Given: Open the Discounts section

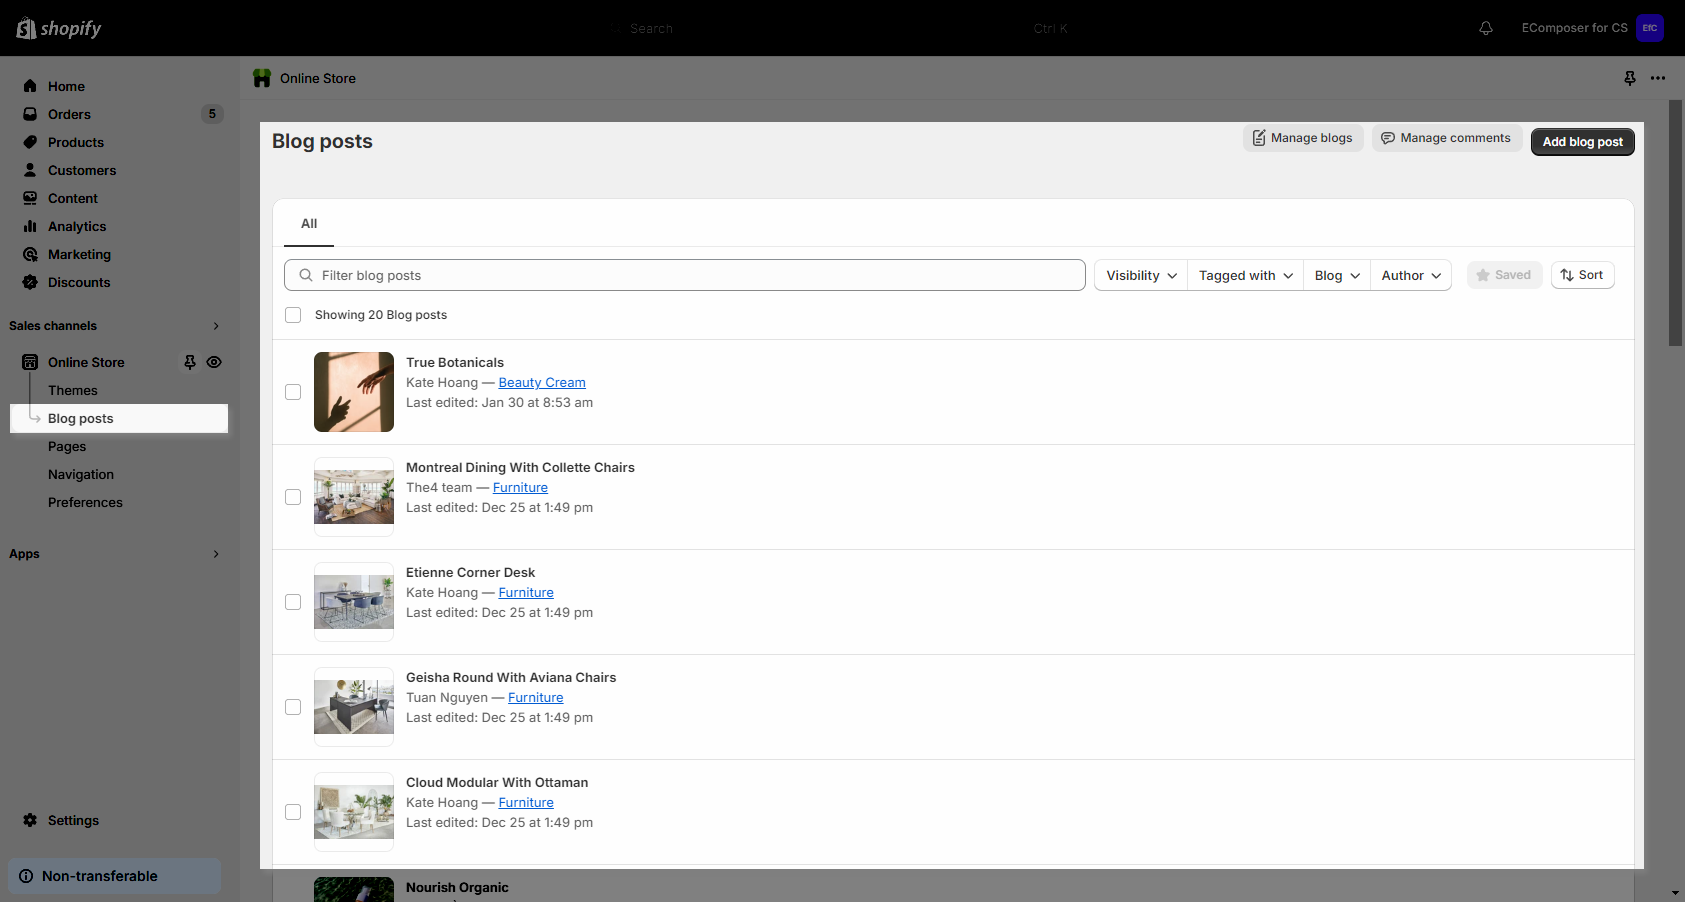Looking at the screenshot, I should pyautogui.click(x=79, y=282).
